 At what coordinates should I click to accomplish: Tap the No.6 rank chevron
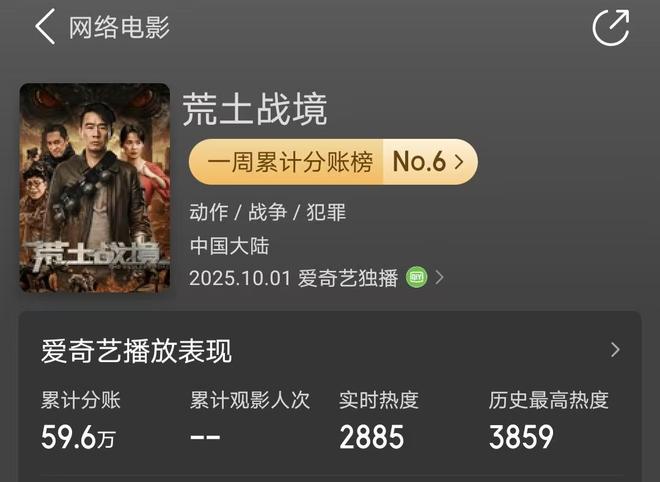459,162
